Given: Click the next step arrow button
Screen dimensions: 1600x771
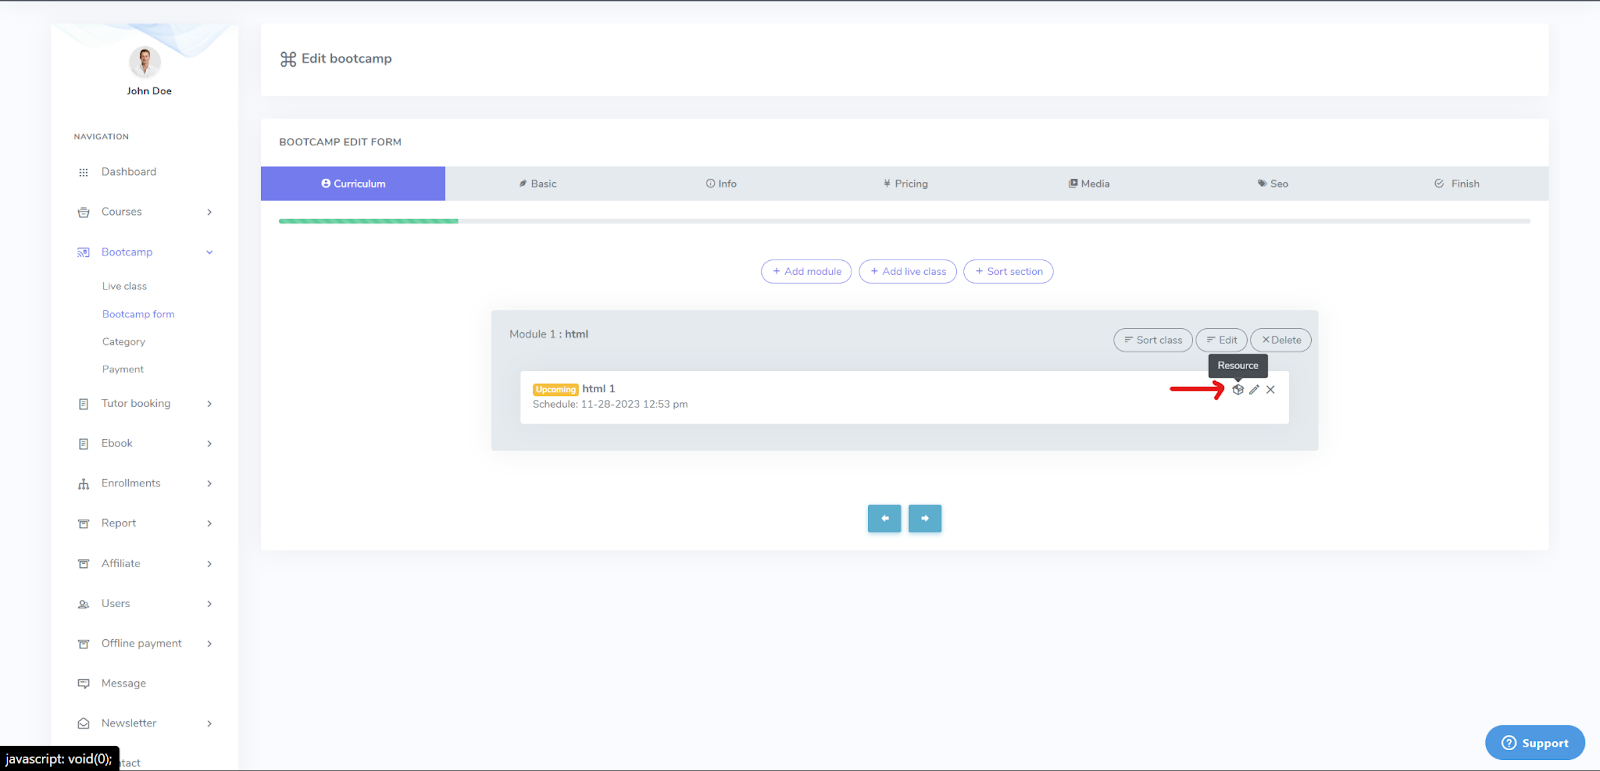Looking at the screenshot, I should [925, 518].
